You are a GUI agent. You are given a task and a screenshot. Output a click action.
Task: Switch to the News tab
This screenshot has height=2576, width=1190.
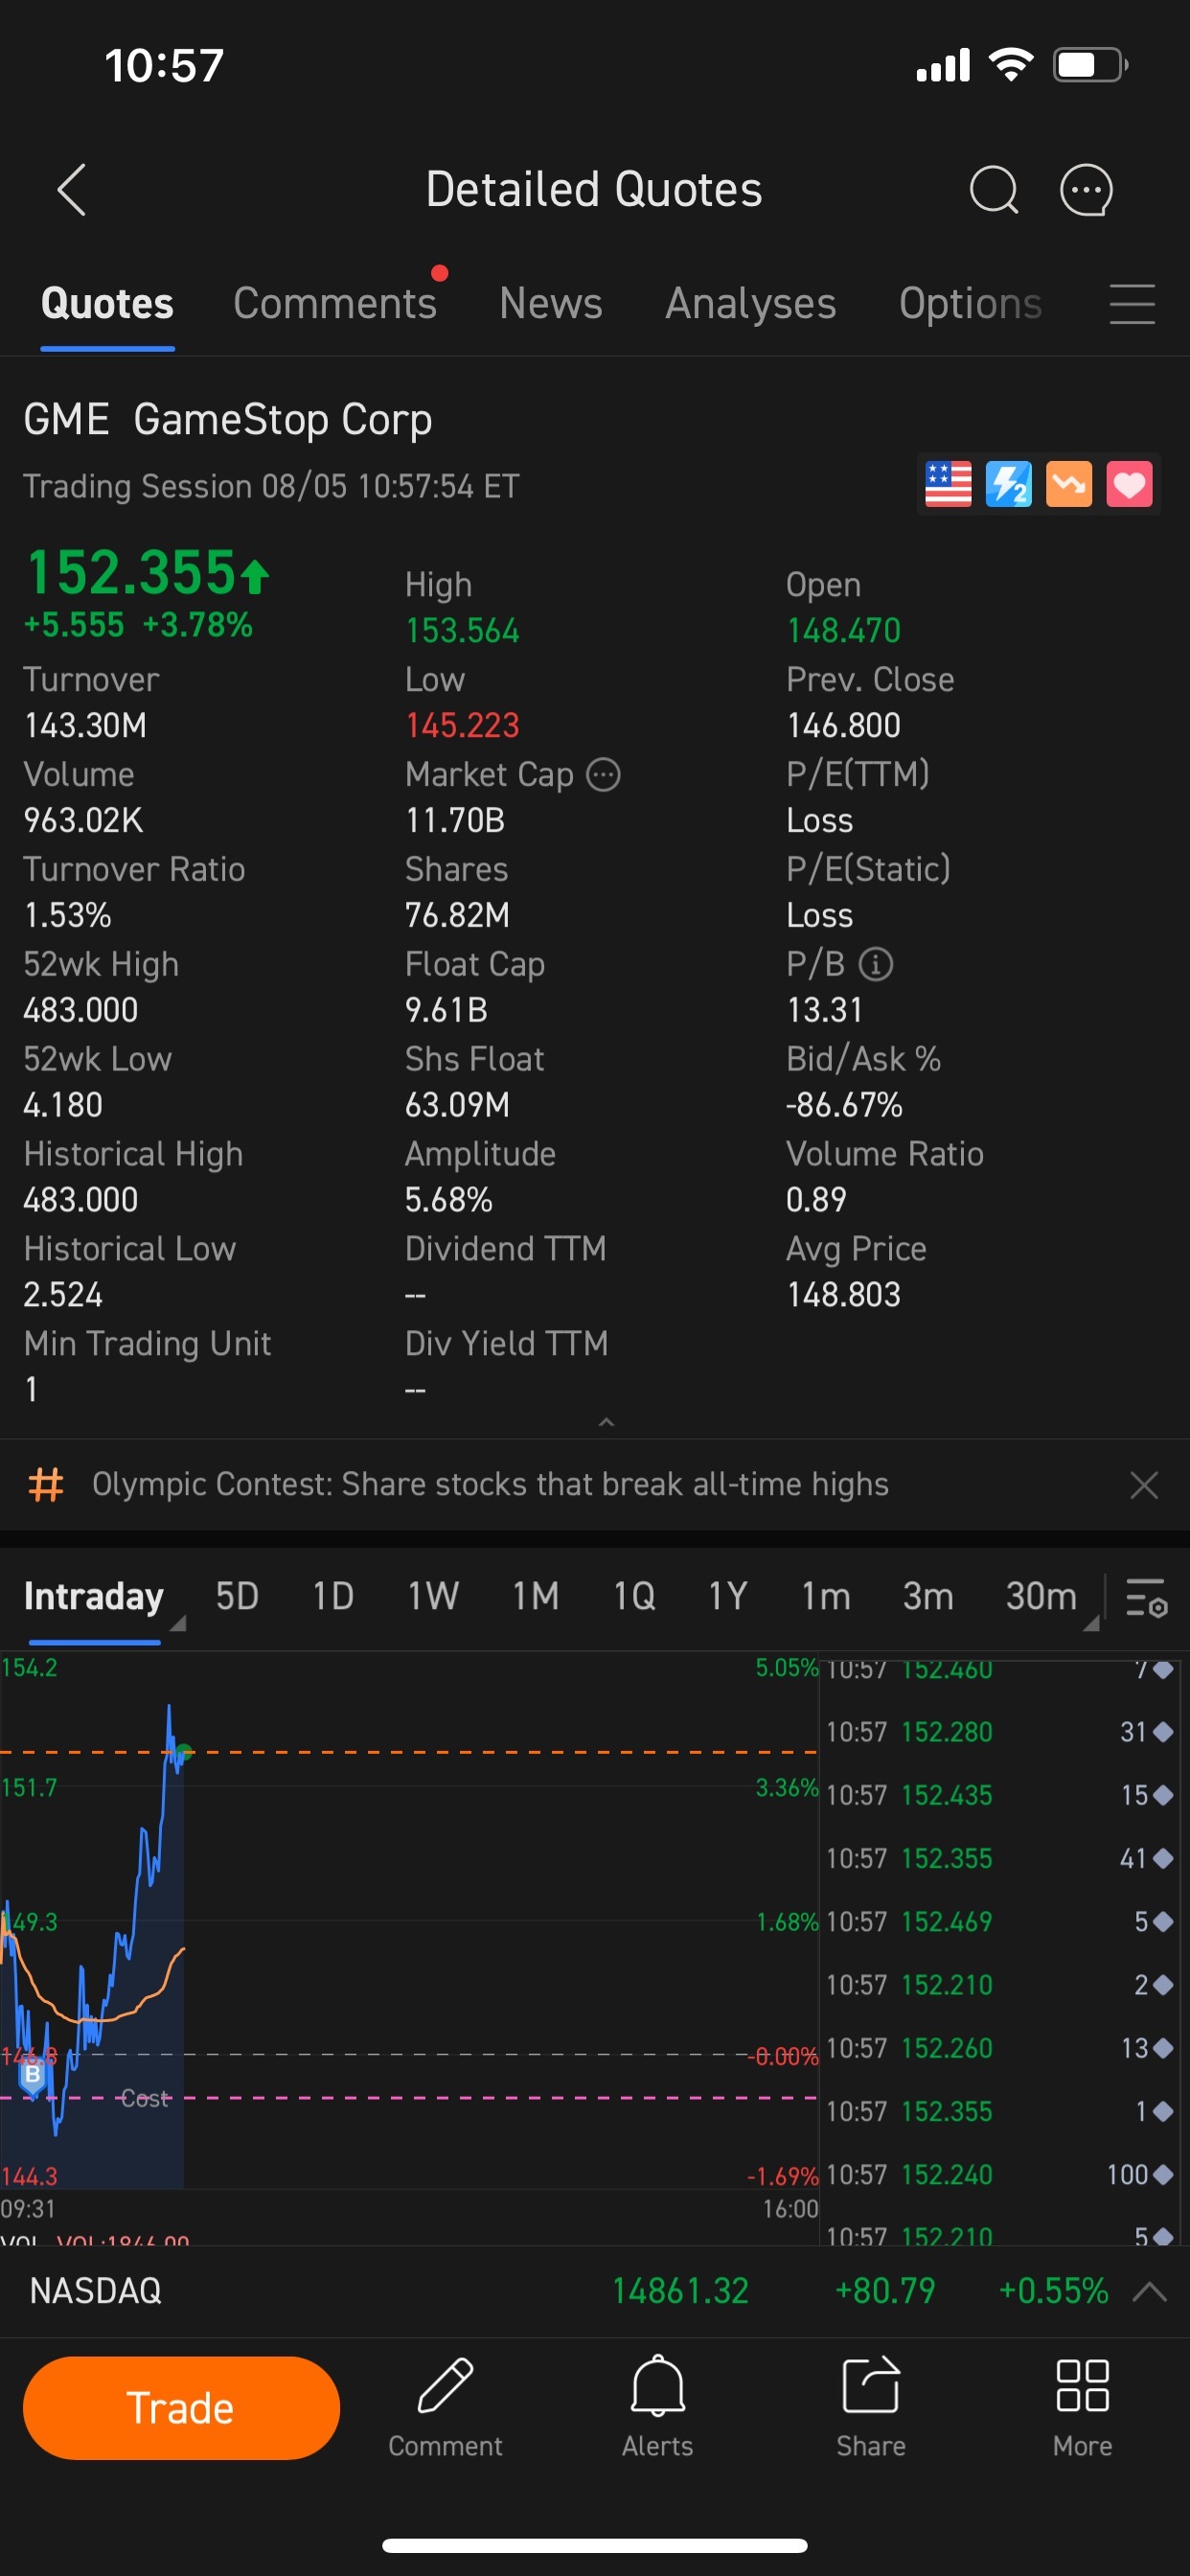pos(551,304)
